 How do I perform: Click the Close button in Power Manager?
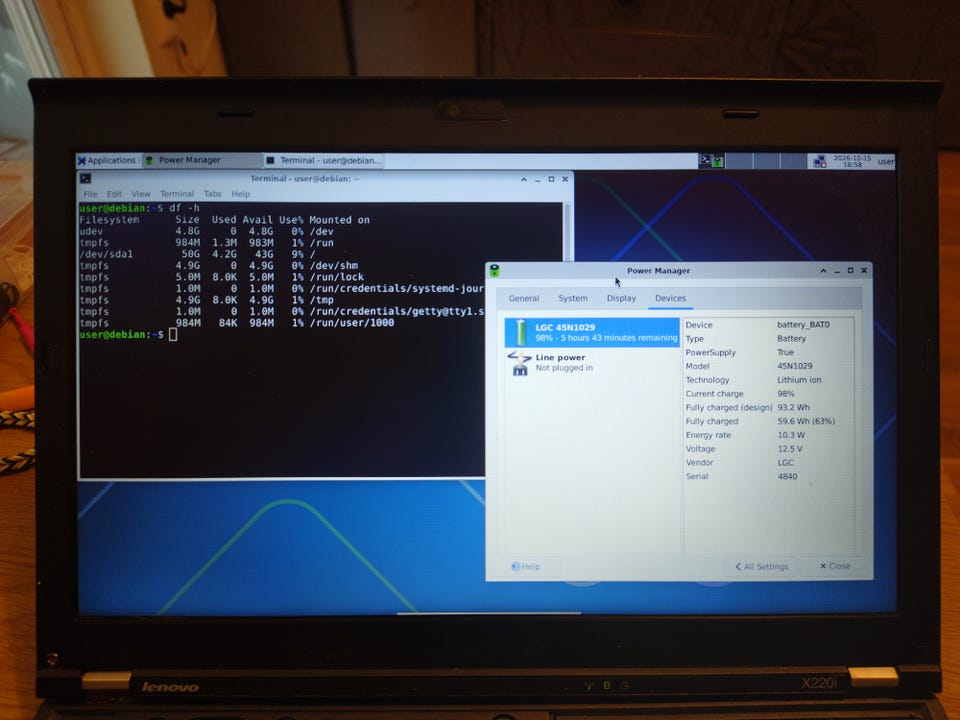click(x=835, y=566)
